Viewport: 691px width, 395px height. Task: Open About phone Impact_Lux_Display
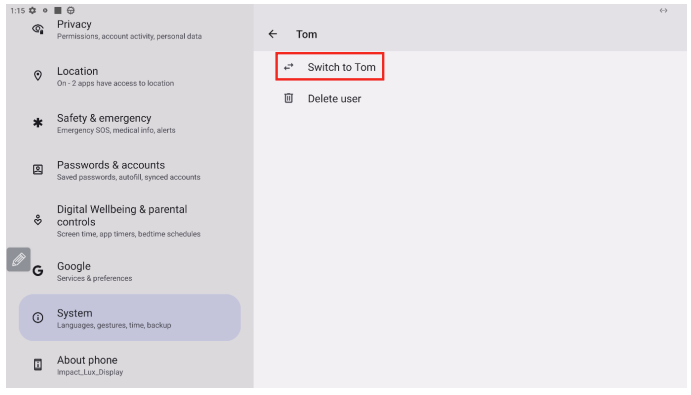[130, 365]
